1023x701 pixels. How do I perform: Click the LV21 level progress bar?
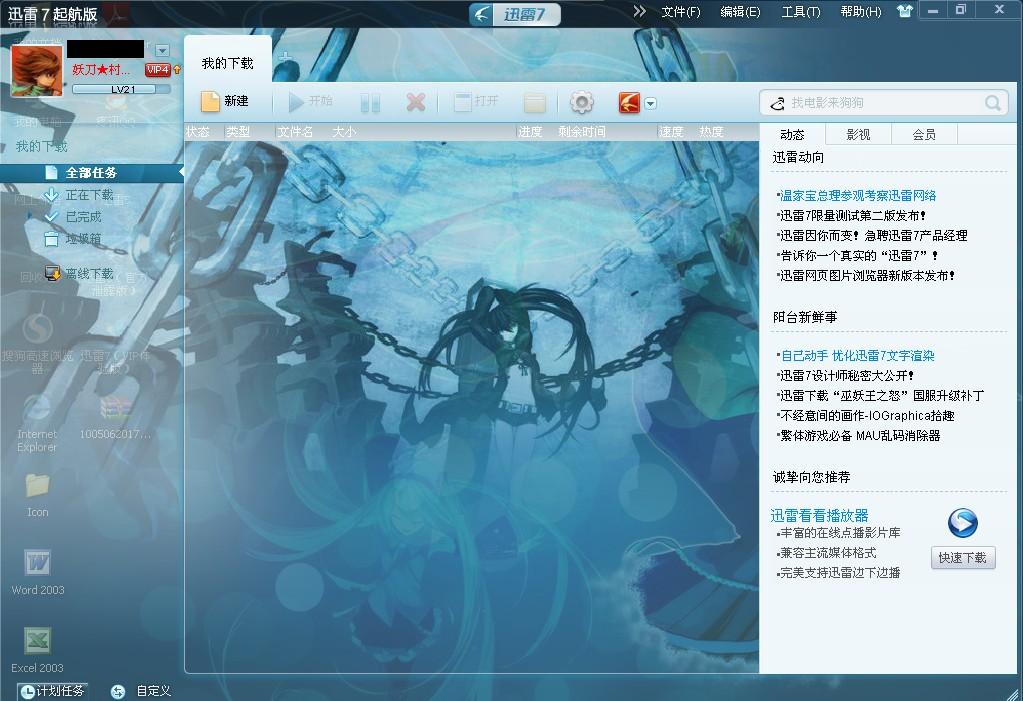tap(121, 89)
